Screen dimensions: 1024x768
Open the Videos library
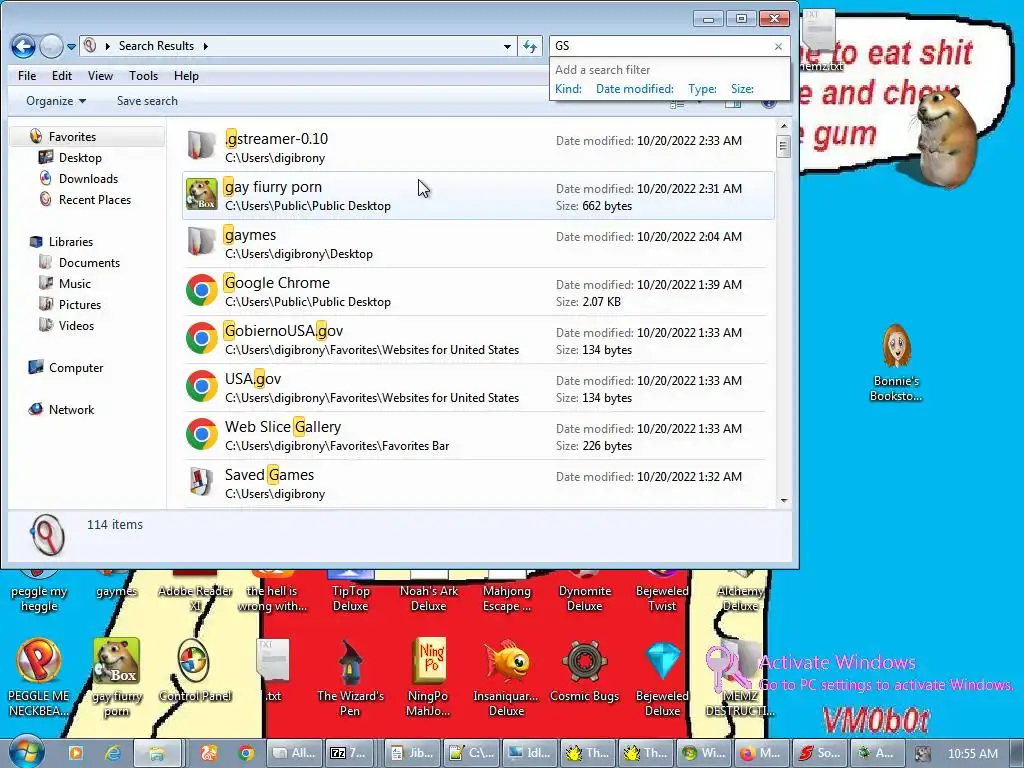(x=76, y=325)
